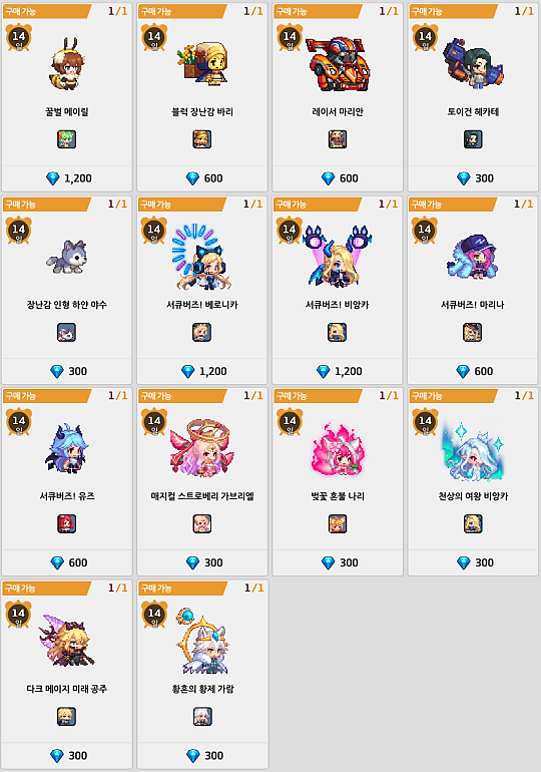Buy 서큐버즈! 비앙카 for 1,200 gems
Viewport: 541px width, 772px height.
pos(338,371)
